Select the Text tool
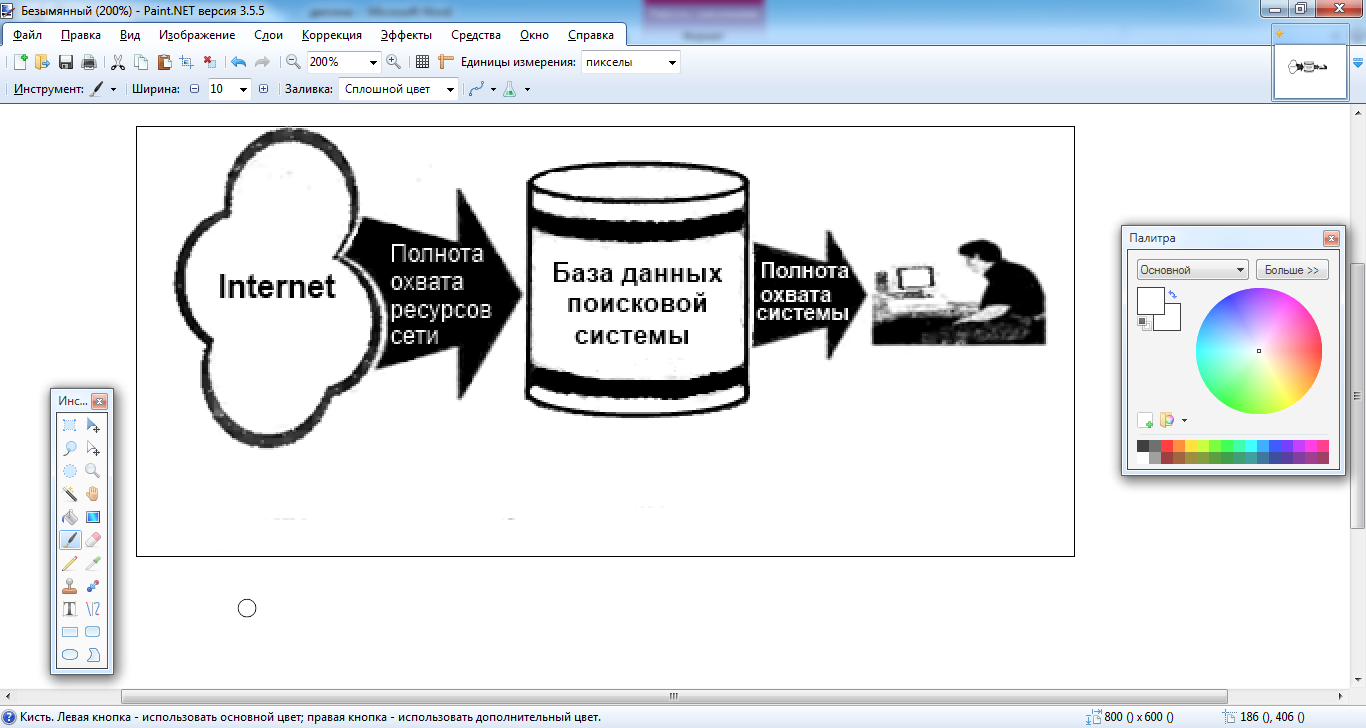This screenshot has width=1366, height=728. point(70,609)
